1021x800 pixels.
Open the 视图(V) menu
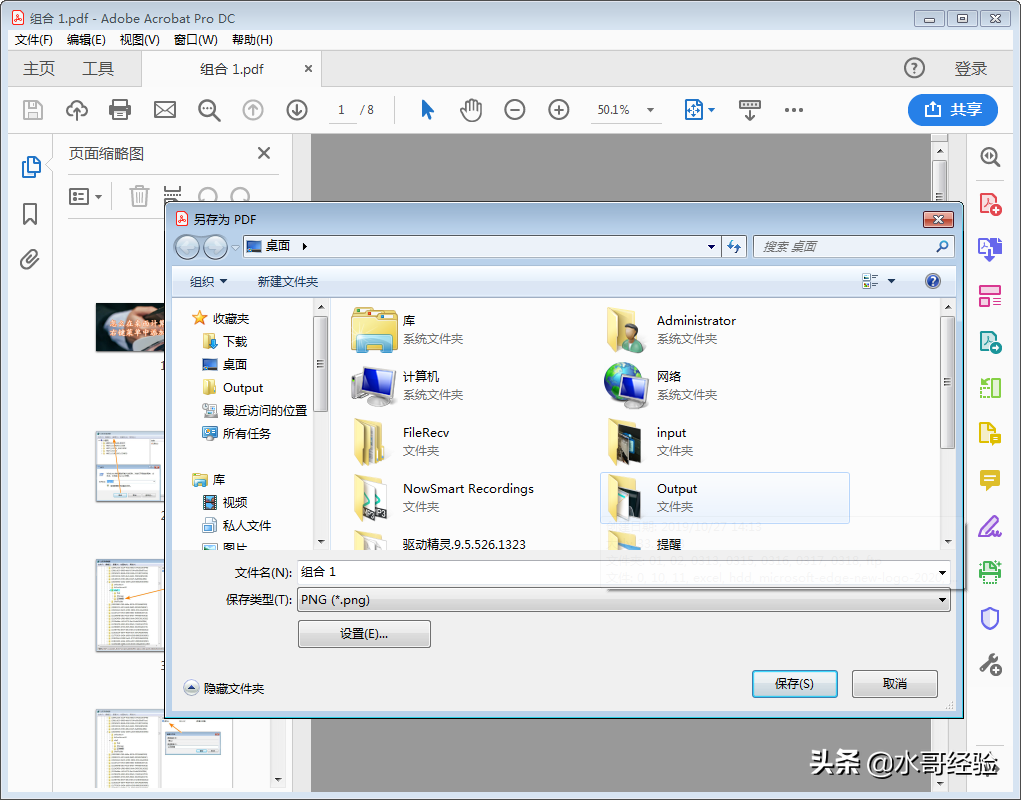[139, 40]
